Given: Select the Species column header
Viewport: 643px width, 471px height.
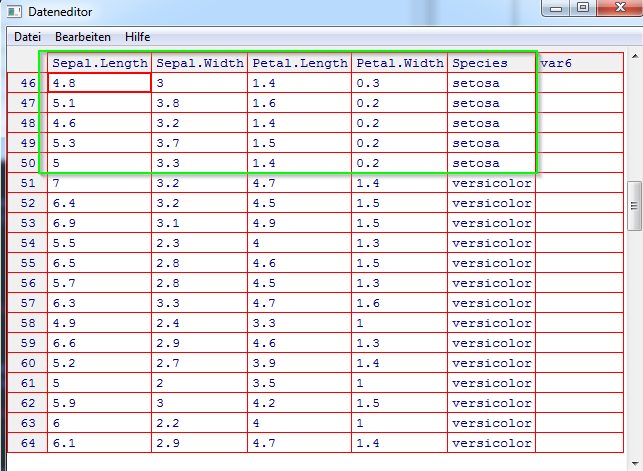Looking at the screenshot, I should [490, 63].
